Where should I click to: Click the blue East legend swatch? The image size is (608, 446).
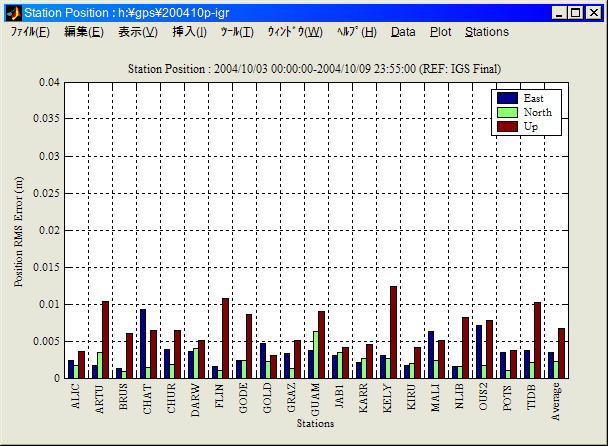pos(508,98)
